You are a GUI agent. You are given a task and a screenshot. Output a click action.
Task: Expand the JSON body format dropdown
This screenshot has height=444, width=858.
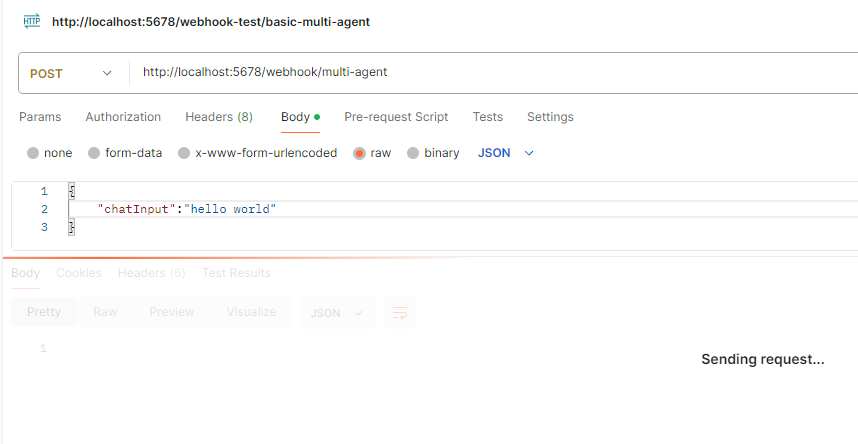(506, 153)
